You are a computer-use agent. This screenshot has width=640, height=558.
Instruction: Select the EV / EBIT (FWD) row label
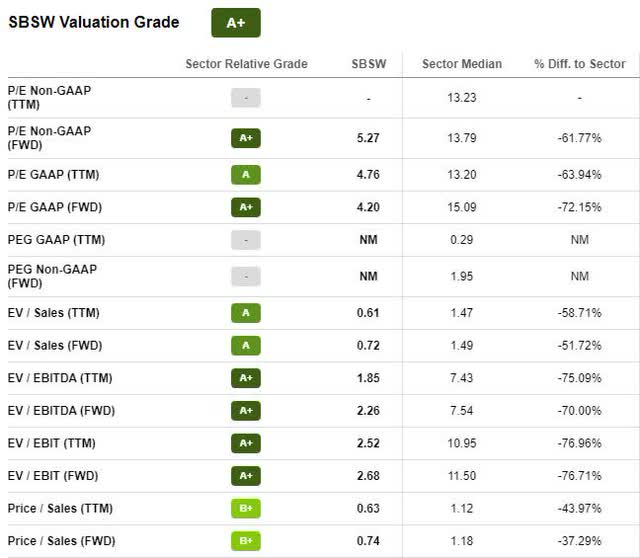tap(53, 476)
